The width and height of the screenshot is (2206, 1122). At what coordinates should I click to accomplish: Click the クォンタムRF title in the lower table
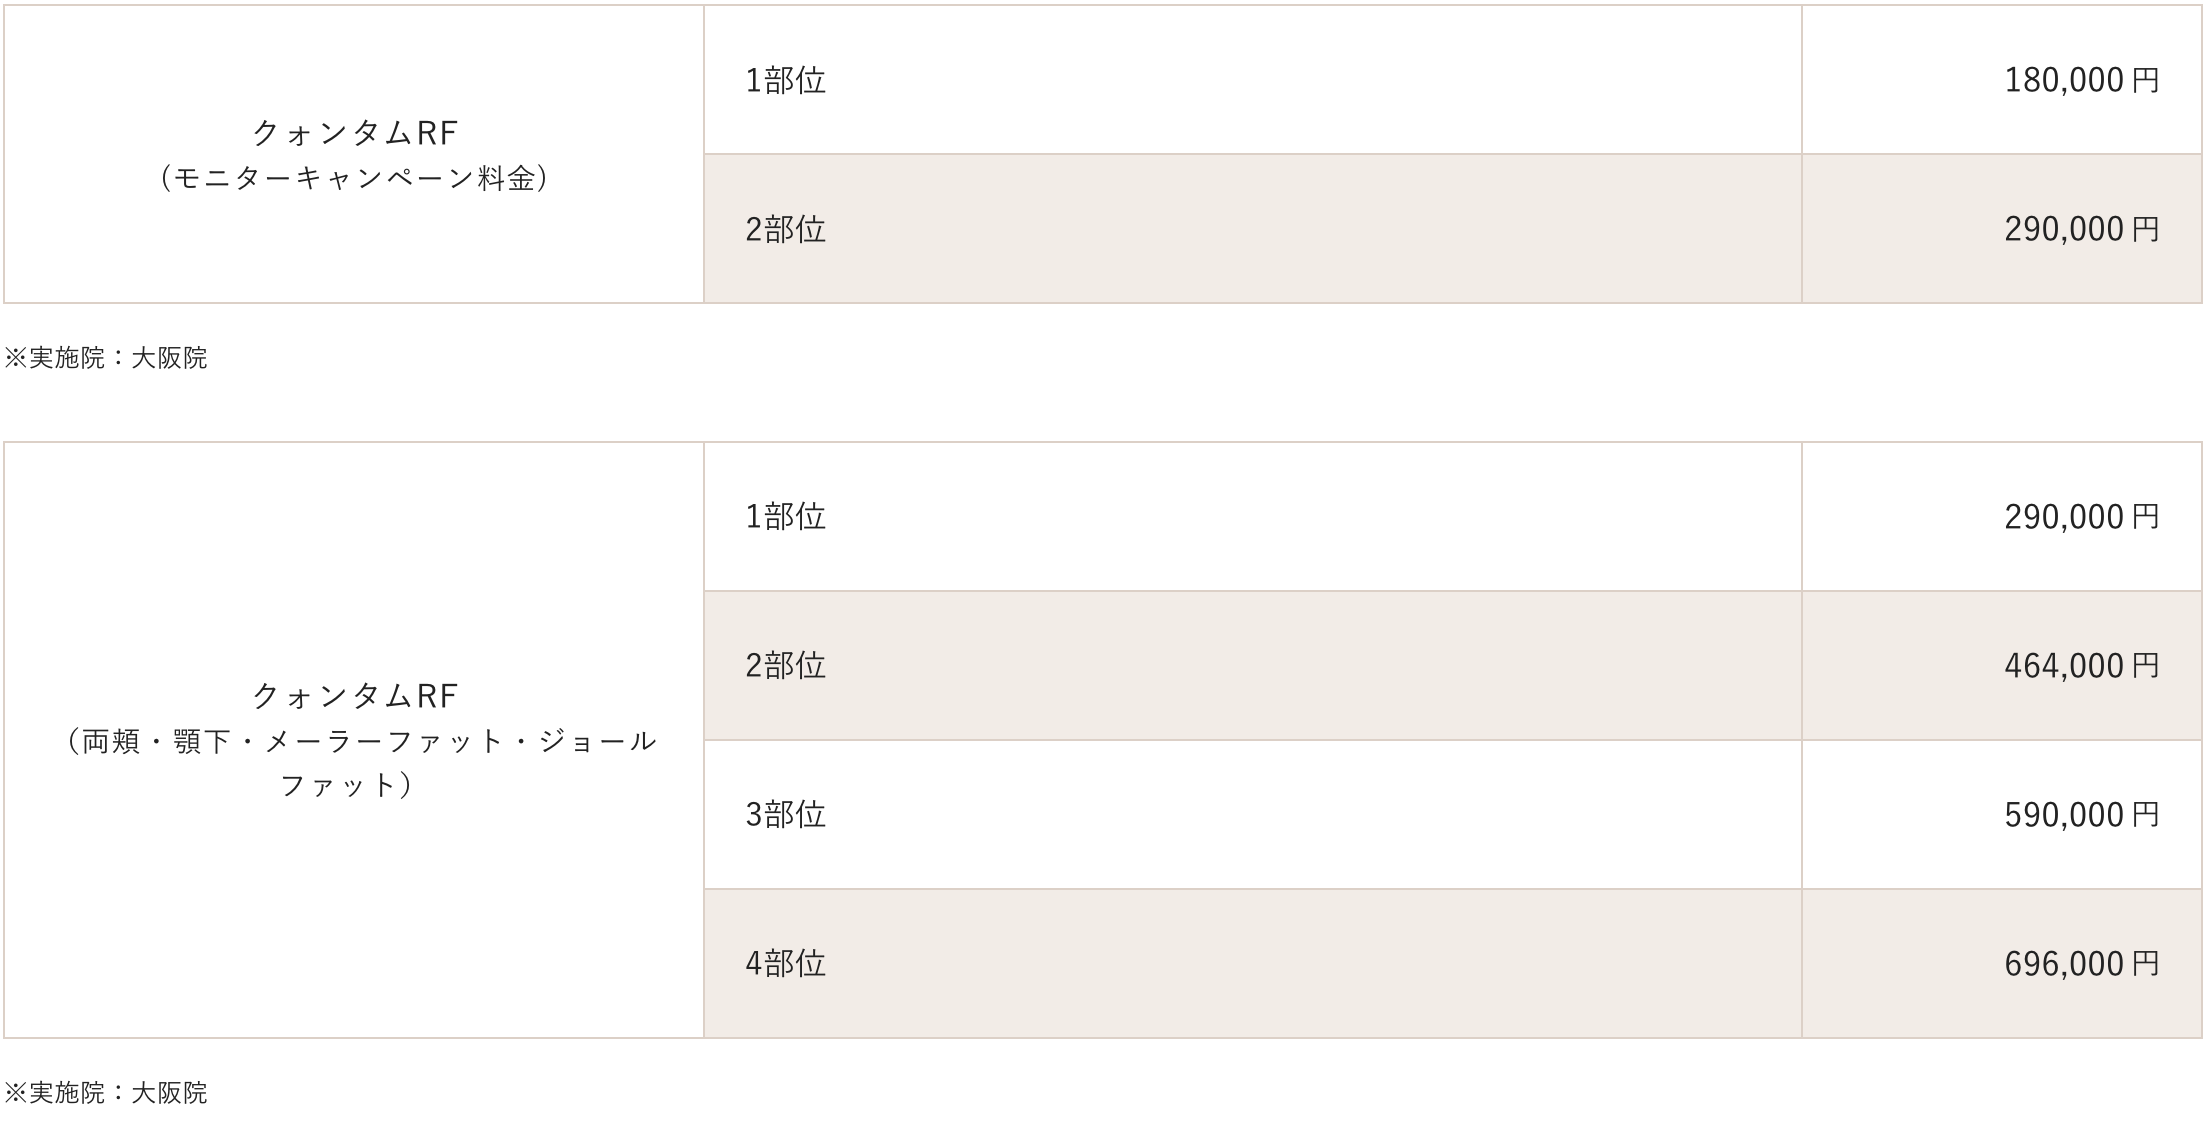click(x=354, y=695)
